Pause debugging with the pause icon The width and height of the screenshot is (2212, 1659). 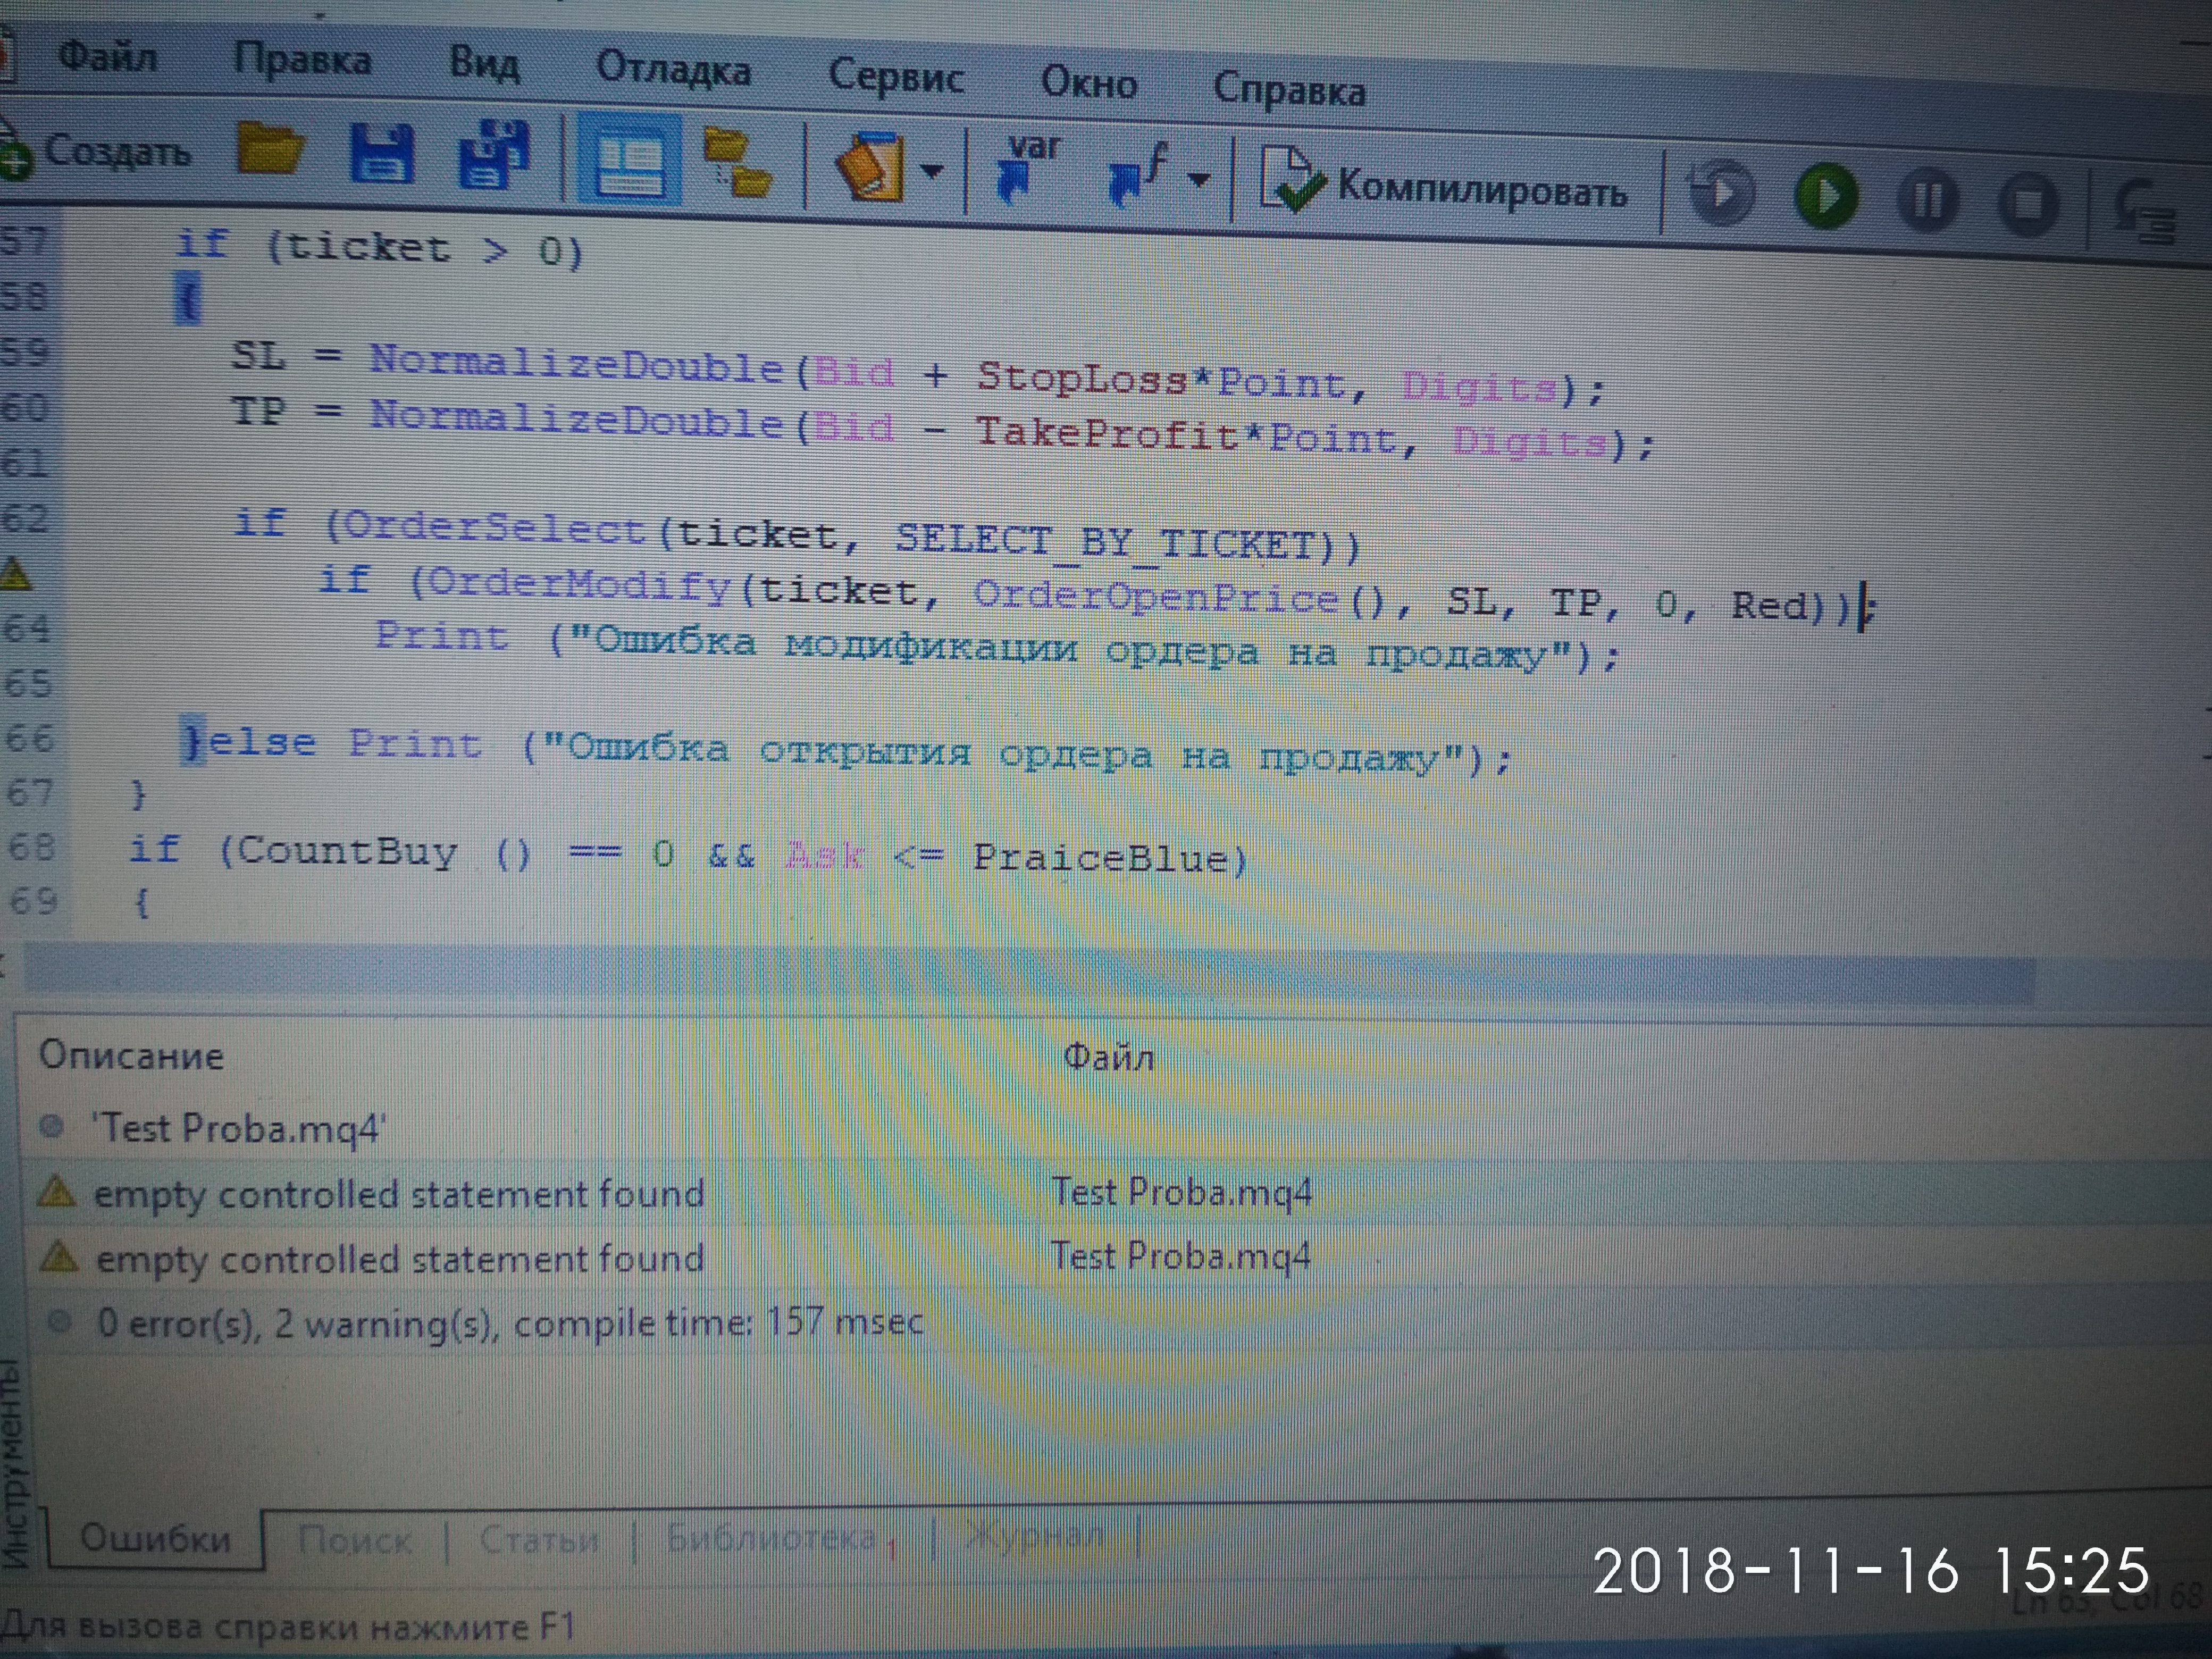(1927, 201)
